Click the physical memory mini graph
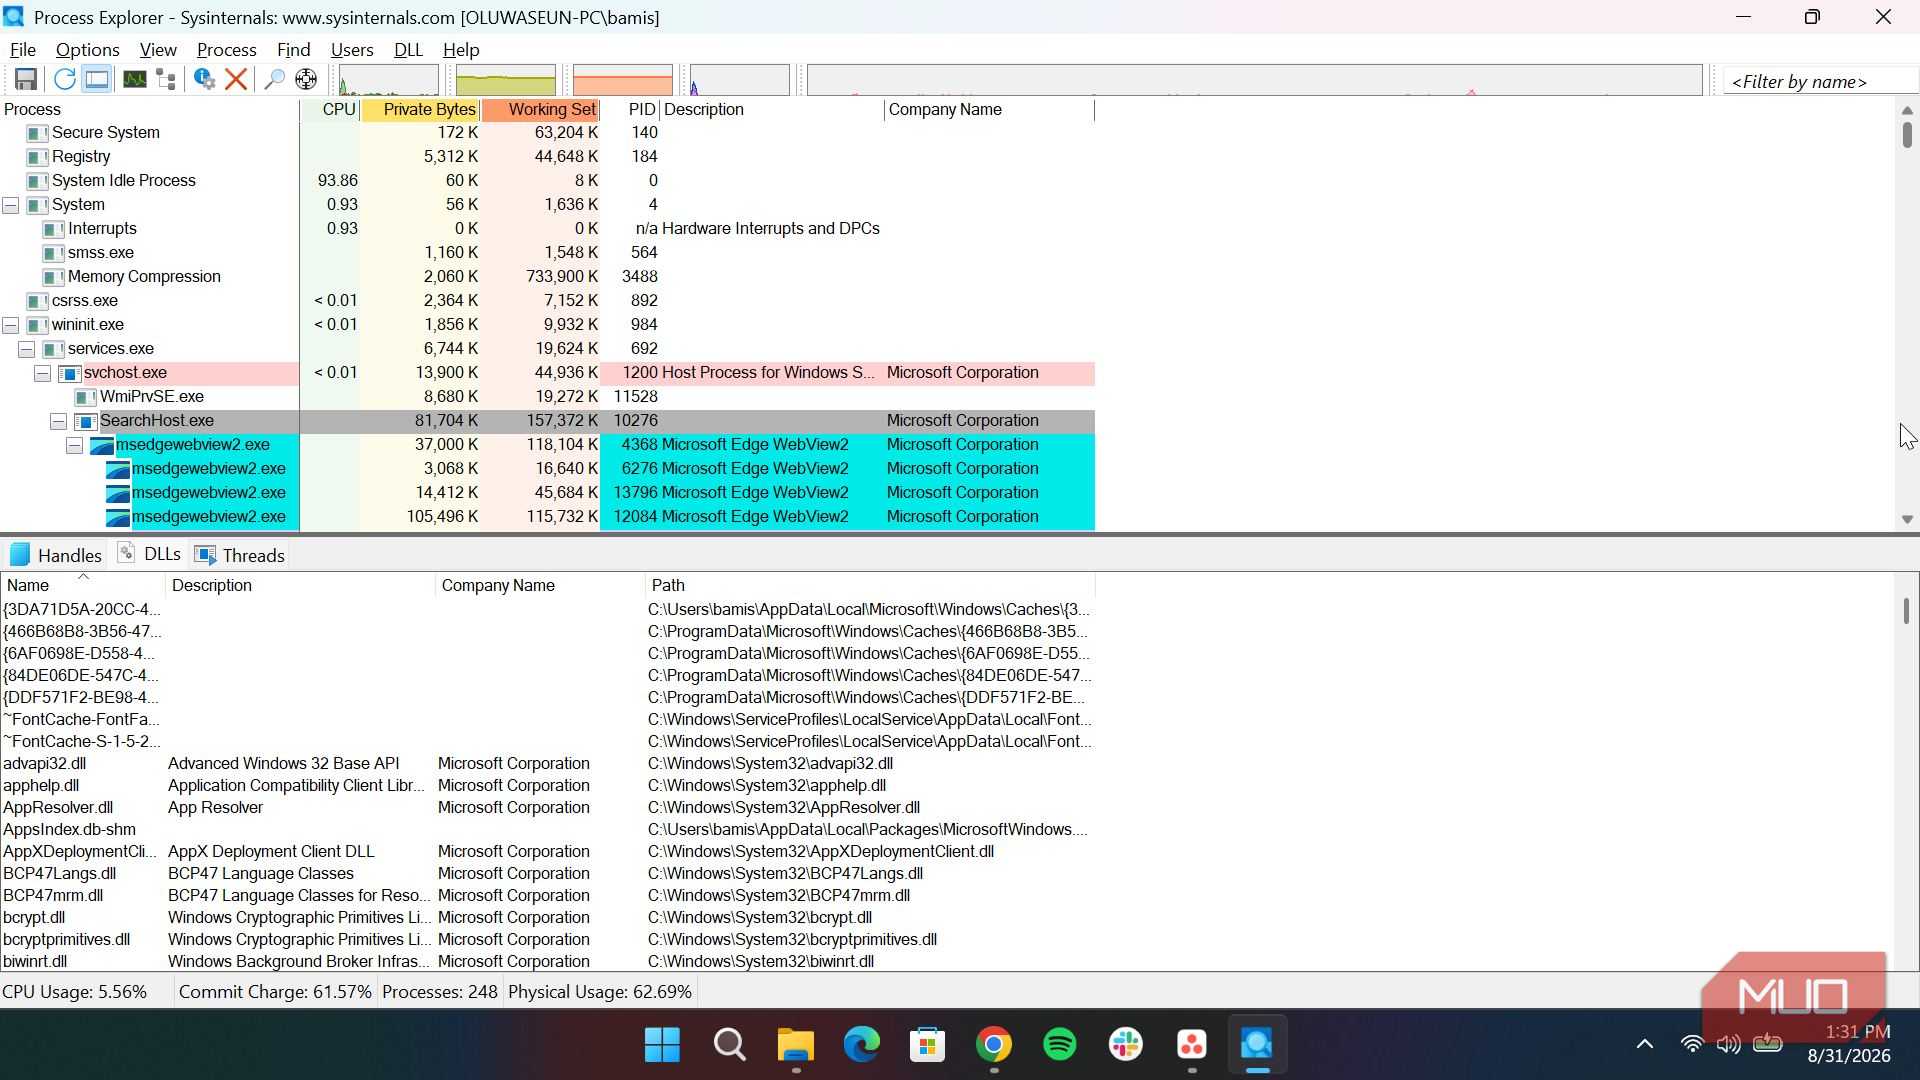This screenshot has width=1920, height=1080. pyautogui.click(x=622, y=80)
